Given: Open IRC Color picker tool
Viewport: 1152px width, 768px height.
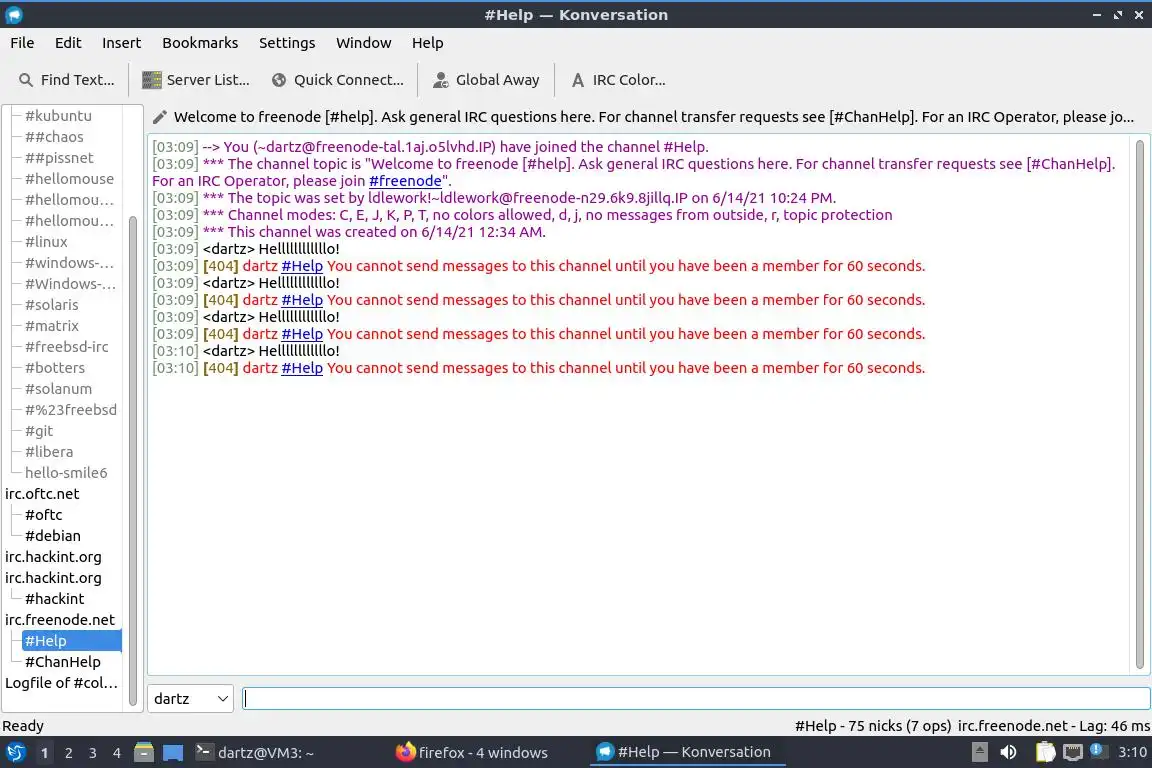Looking at the screenshot, I should (x=618, y=80).
